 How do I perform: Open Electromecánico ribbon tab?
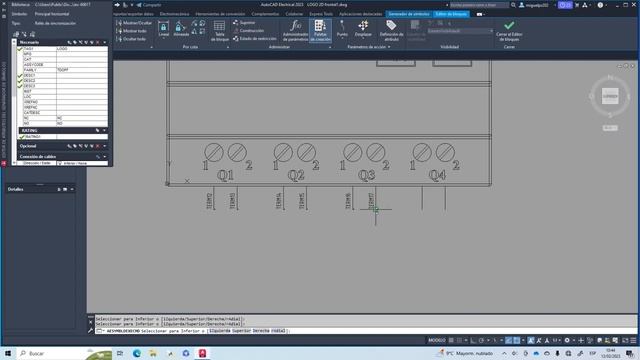[x=174, y=14]
